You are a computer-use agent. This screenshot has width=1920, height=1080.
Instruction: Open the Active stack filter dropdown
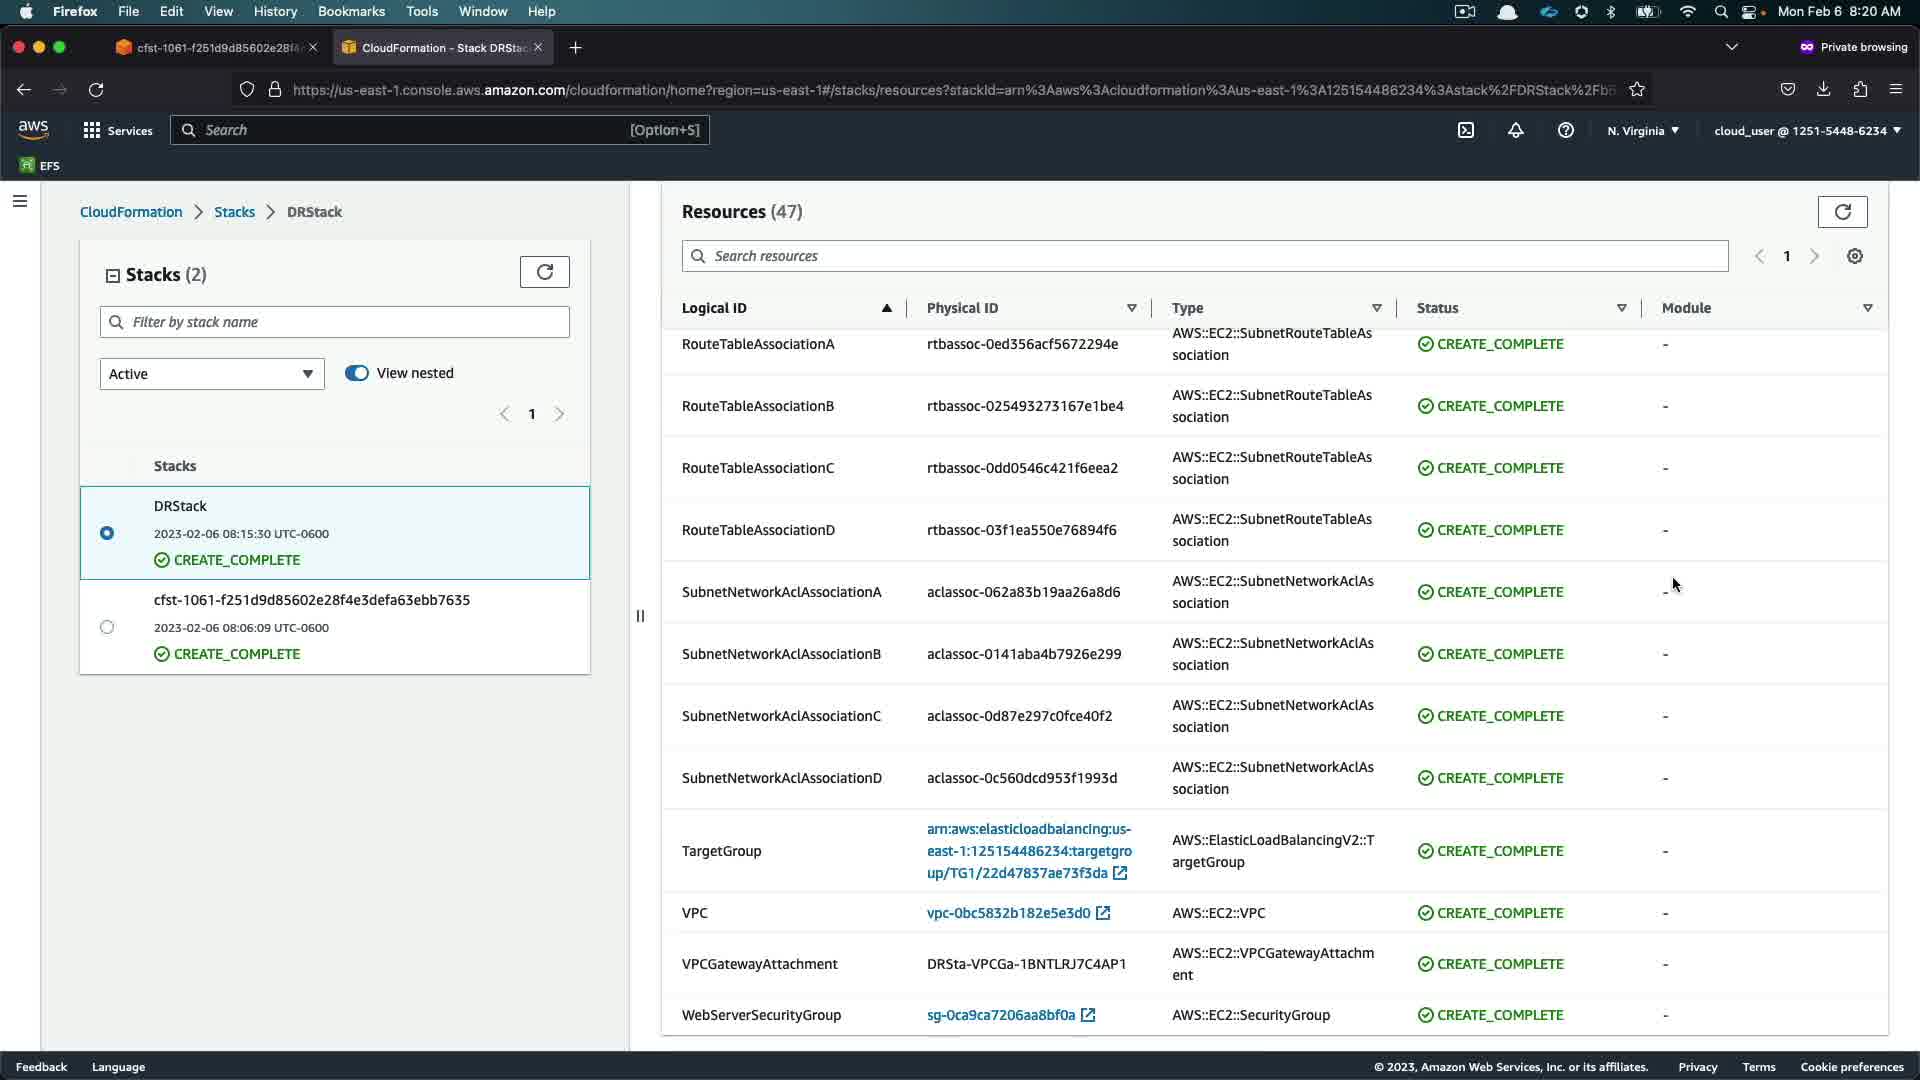click(212, 374)
